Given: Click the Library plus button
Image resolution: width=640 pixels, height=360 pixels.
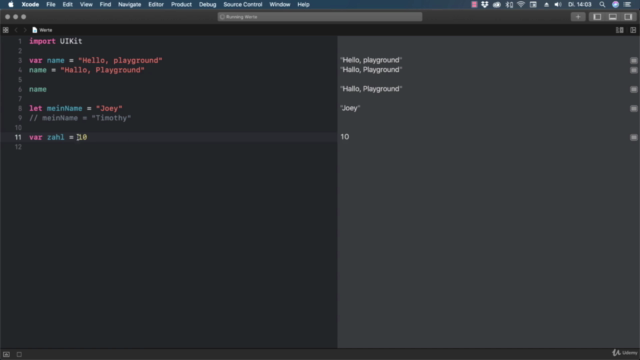Looking at the screenshot, I should pos(578,17).
